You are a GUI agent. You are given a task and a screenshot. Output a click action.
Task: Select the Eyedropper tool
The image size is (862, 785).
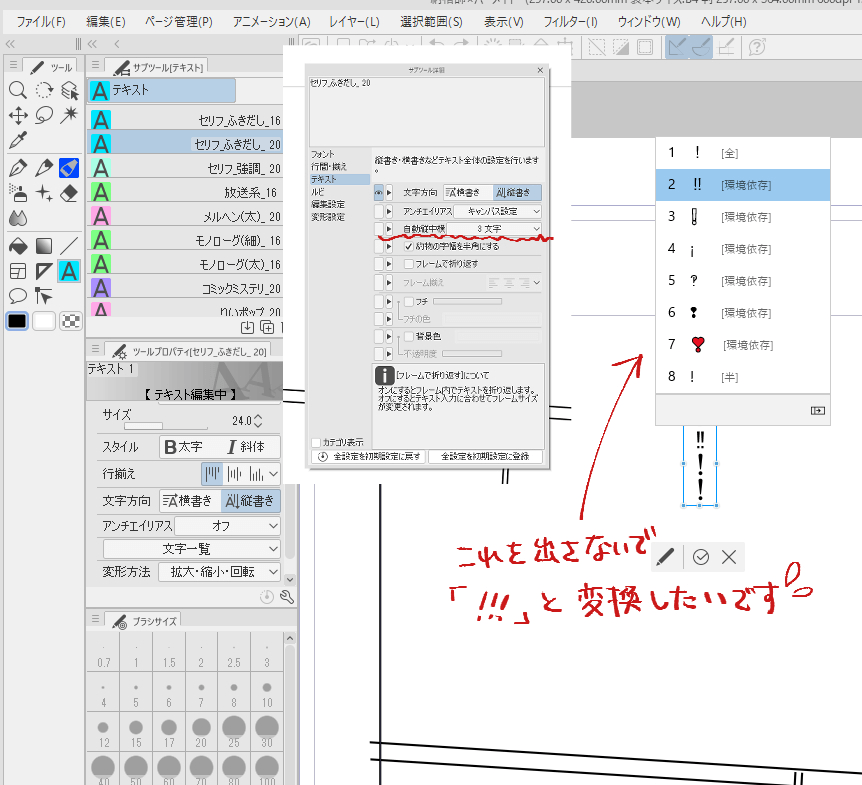[17, 139]
